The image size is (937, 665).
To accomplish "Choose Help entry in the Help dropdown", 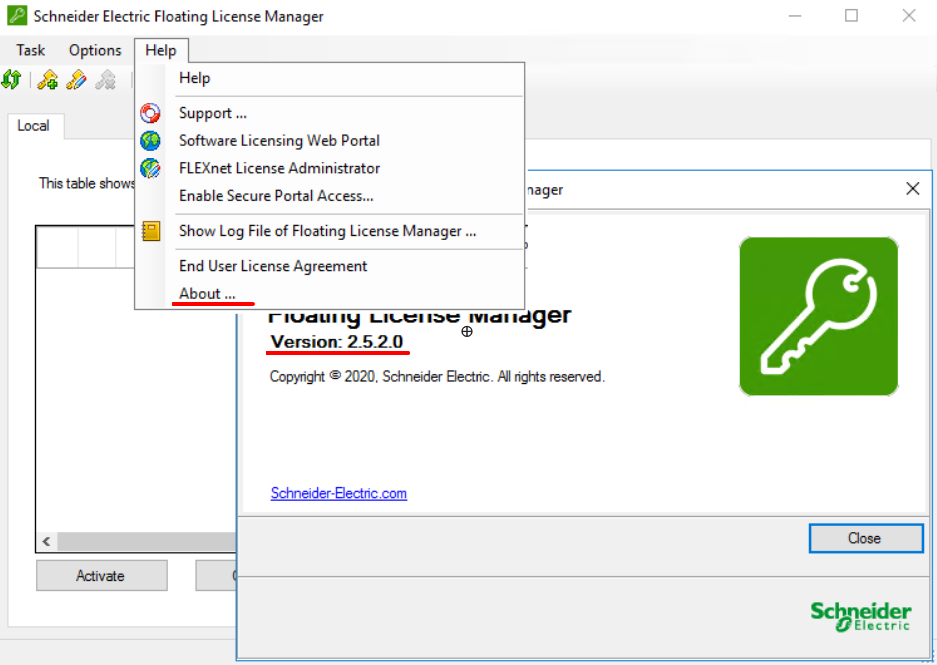I will pos(330,78).
